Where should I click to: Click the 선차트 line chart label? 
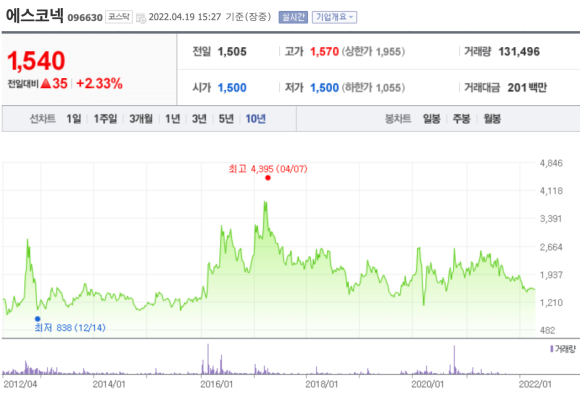43,119
